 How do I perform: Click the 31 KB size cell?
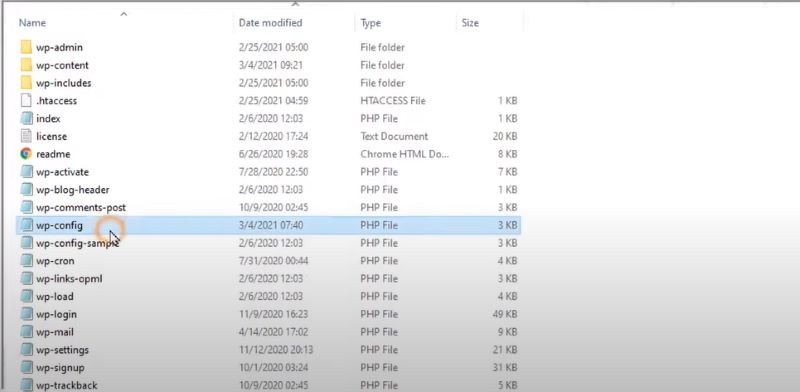click(505, 368)
